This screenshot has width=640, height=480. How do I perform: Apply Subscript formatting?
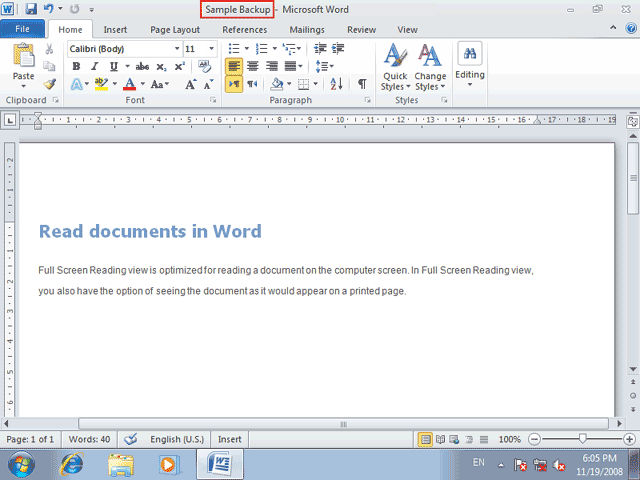161,67
